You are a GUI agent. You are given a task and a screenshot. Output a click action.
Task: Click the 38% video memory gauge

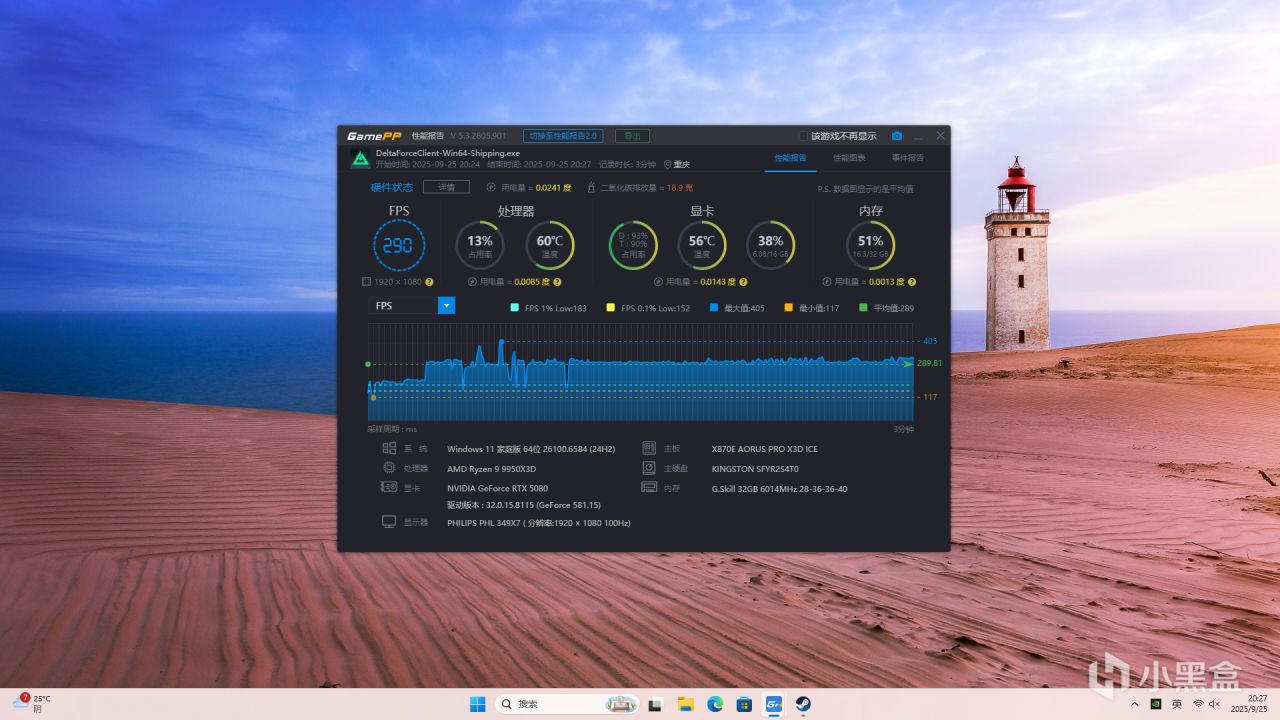[x=770, y=245]
